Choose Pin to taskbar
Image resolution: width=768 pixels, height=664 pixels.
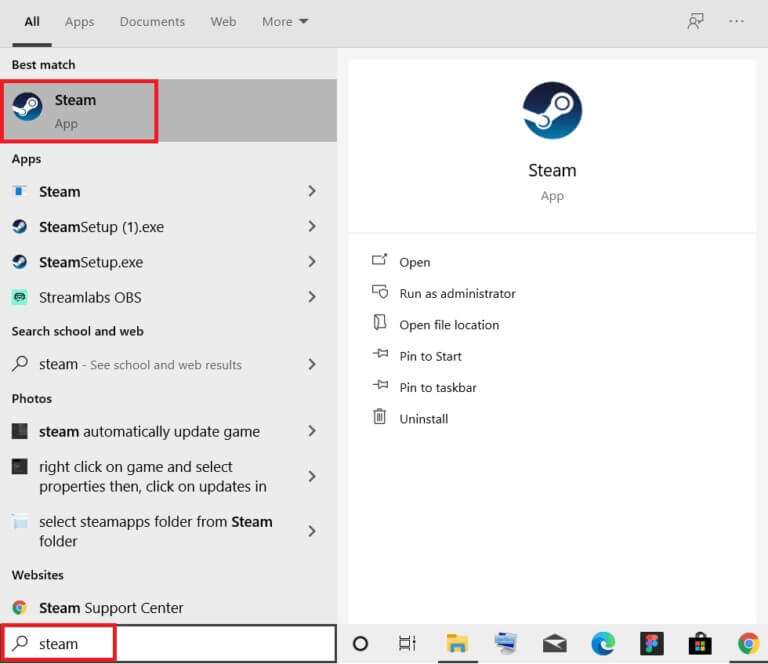tap(438, 388)
